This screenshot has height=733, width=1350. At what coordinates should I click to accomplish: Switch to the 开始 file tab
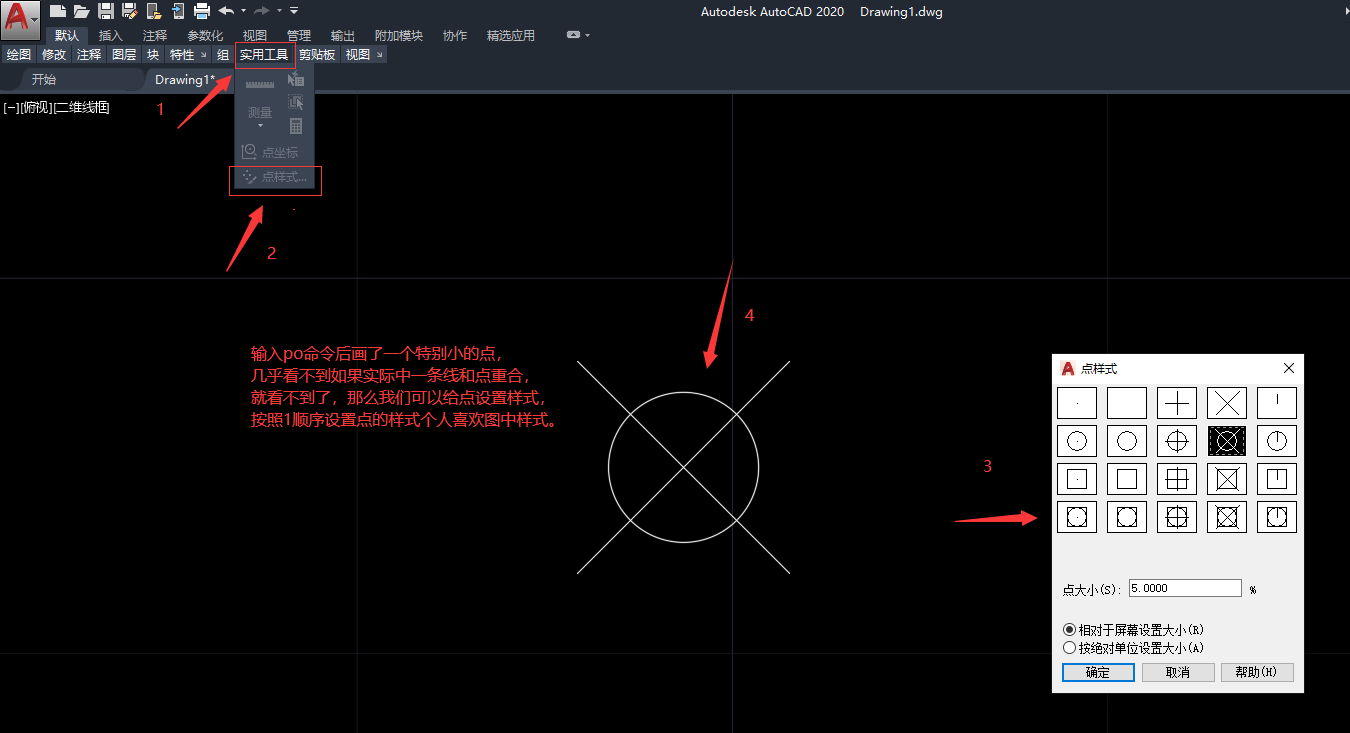click(x=44, y=79)
